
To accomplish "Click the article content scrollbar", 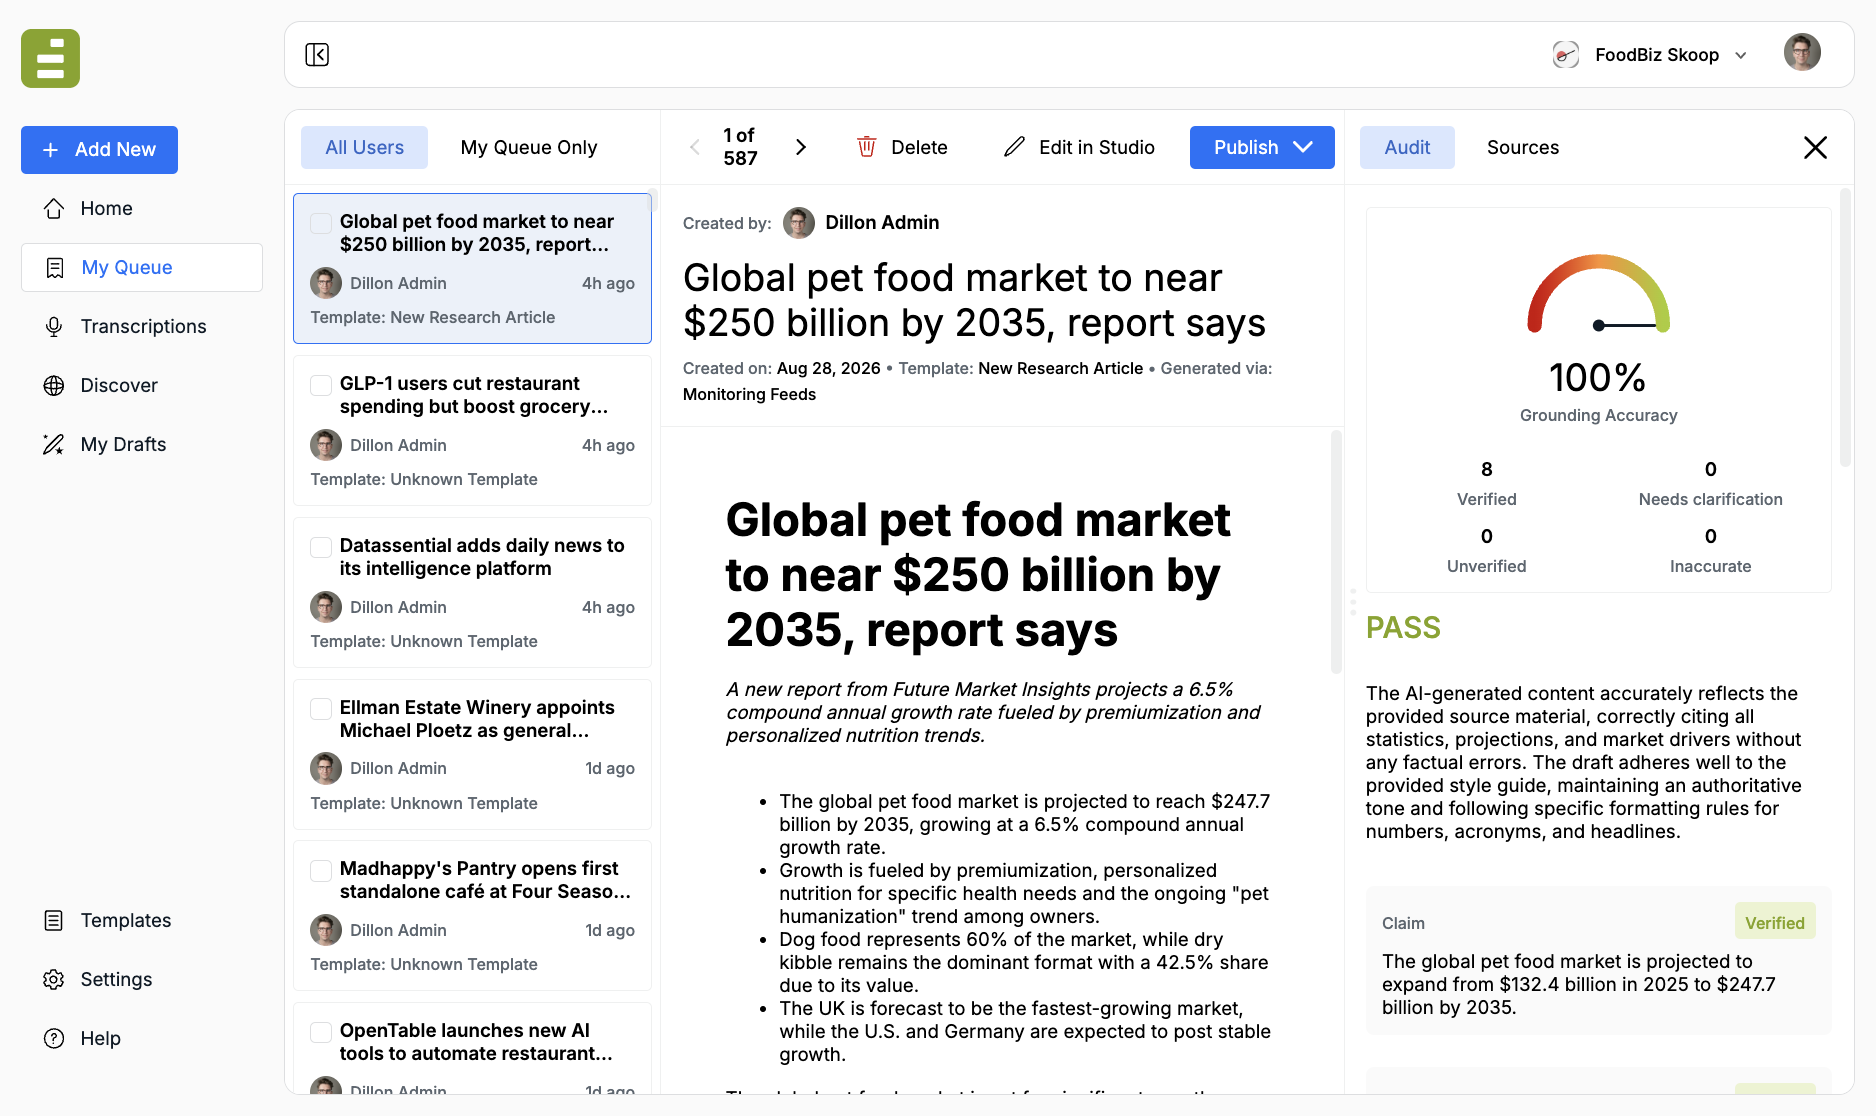I will pyautogui.click(x=1336, y=552).
